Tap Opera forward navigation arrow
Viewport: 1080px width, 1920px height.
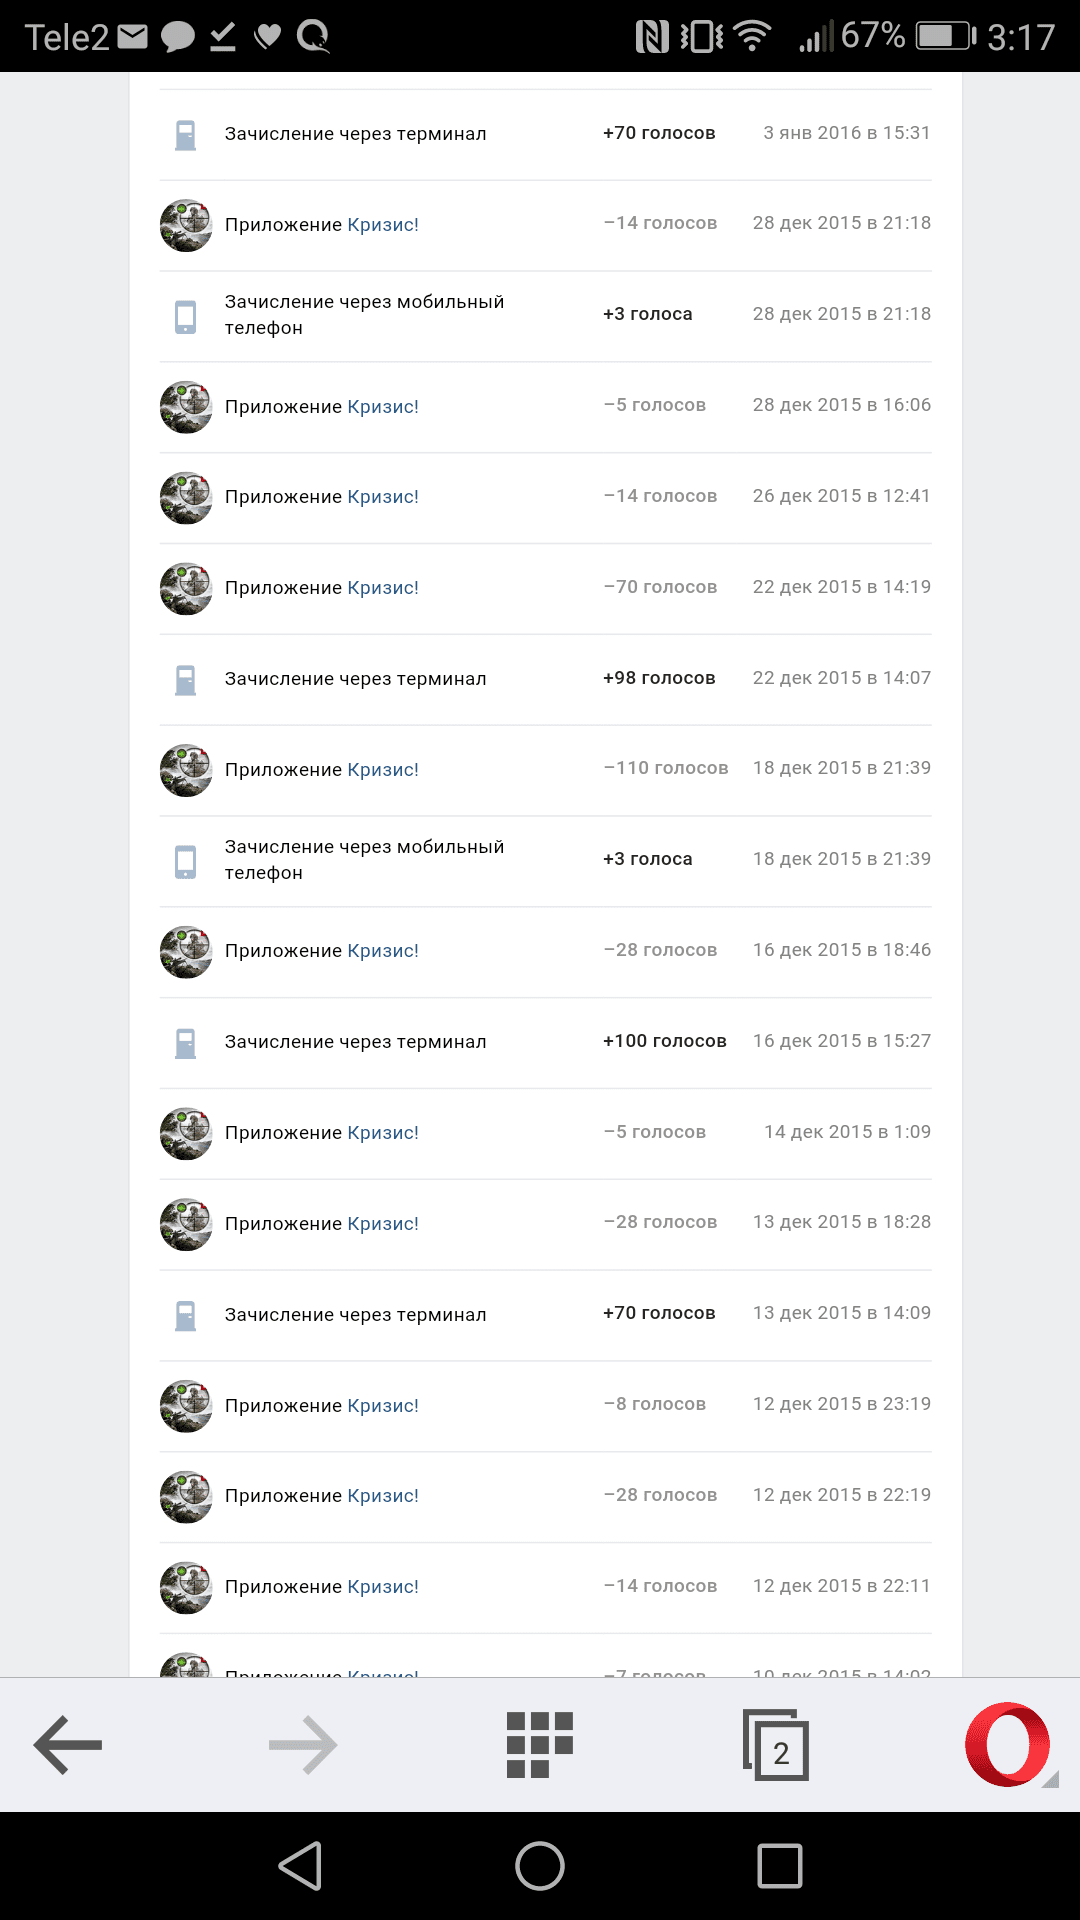pos(303,1745)
